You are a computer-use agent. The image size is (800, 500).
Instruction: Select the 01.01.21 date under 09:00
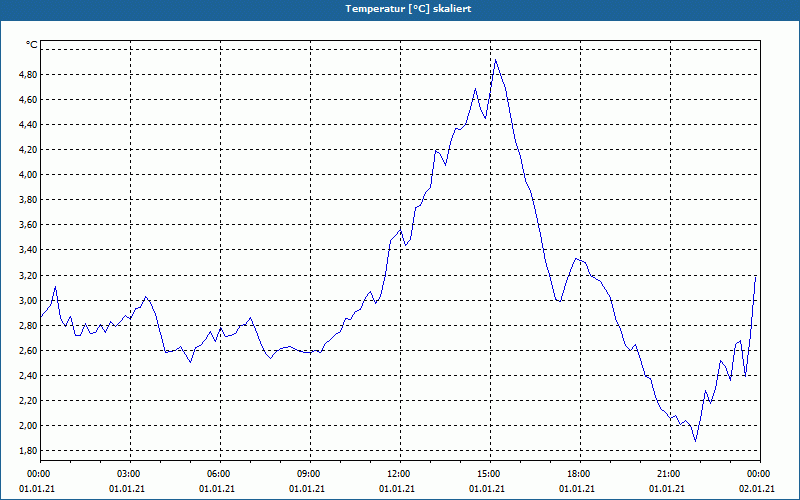307,489
